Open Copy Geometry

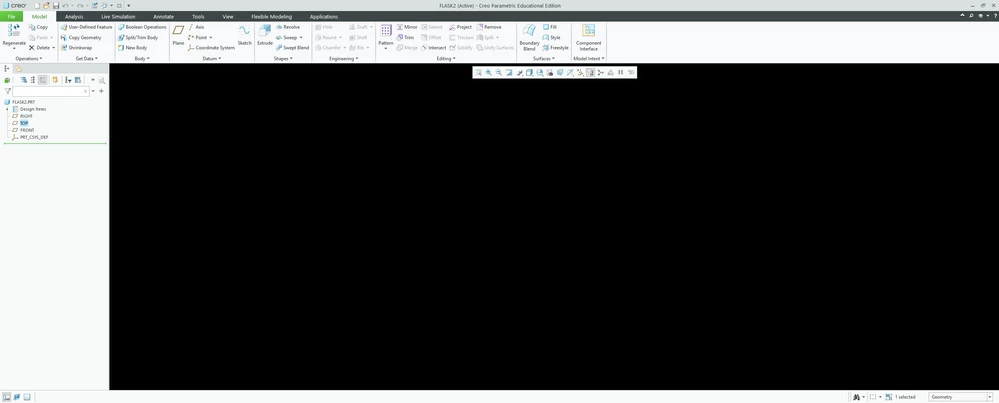pos(81,38)
